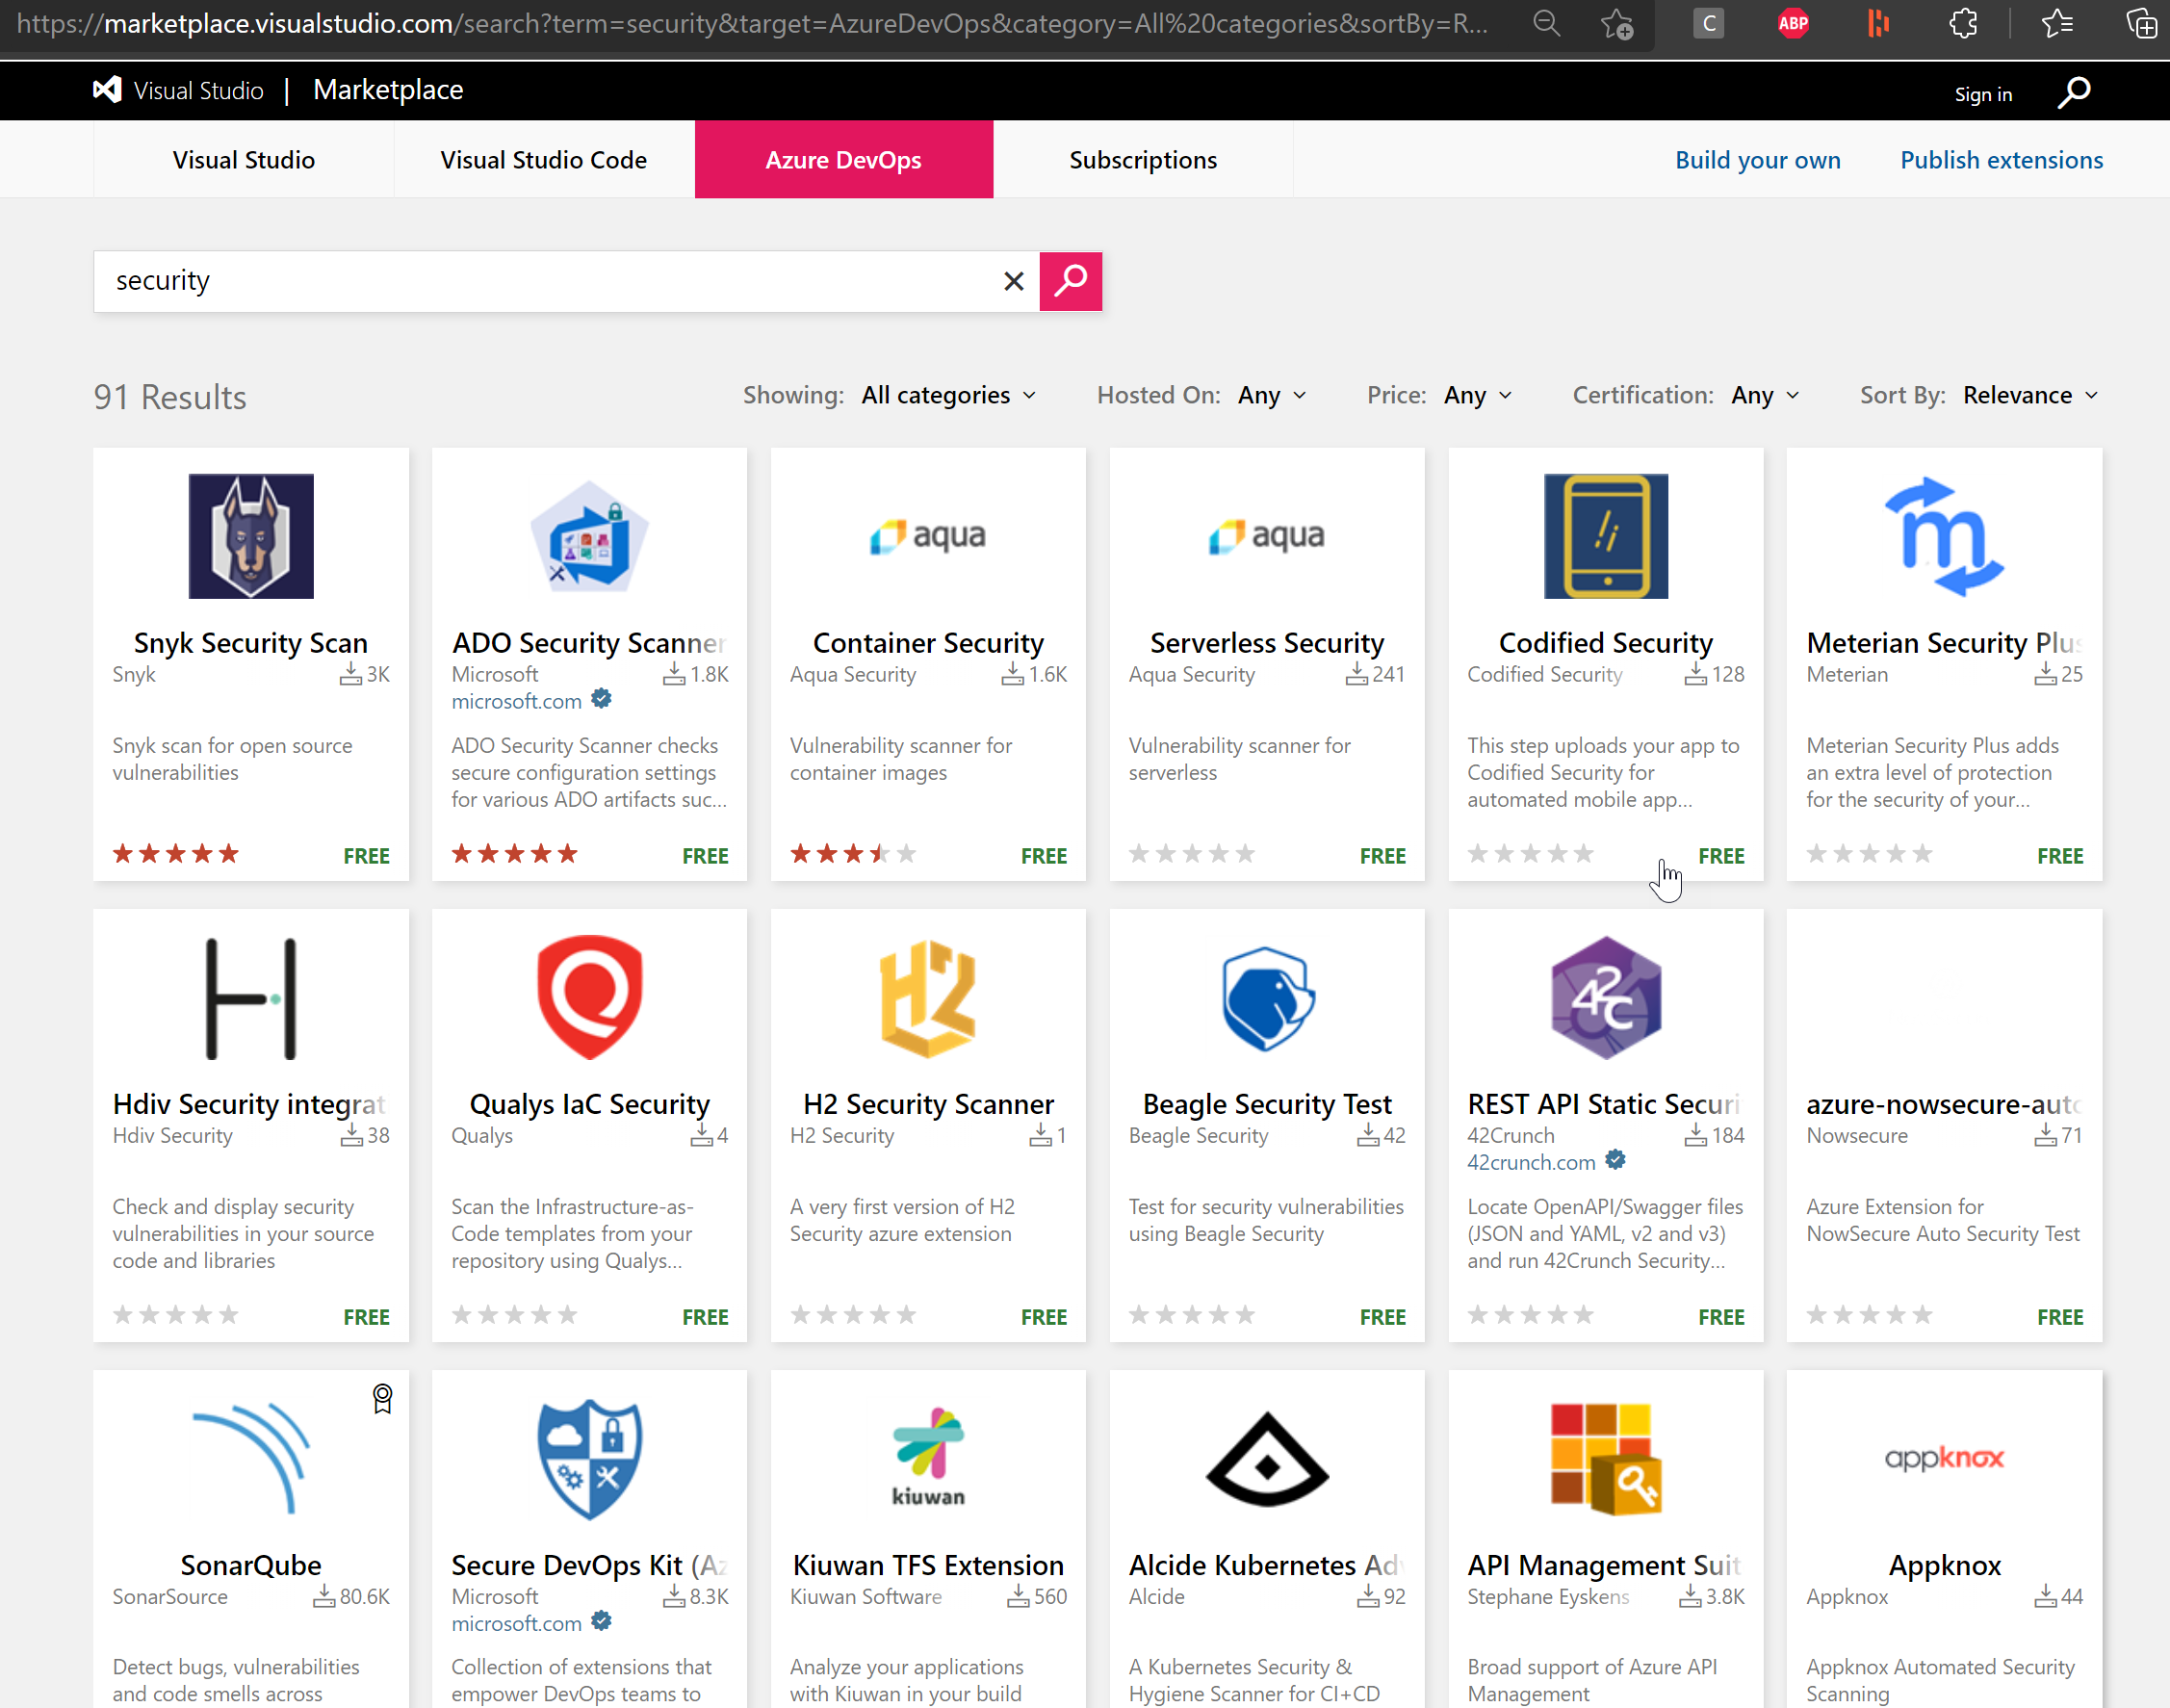Expand the All categories dropdown
This screenshot has width=2170, height=1708.
[948, 395]
